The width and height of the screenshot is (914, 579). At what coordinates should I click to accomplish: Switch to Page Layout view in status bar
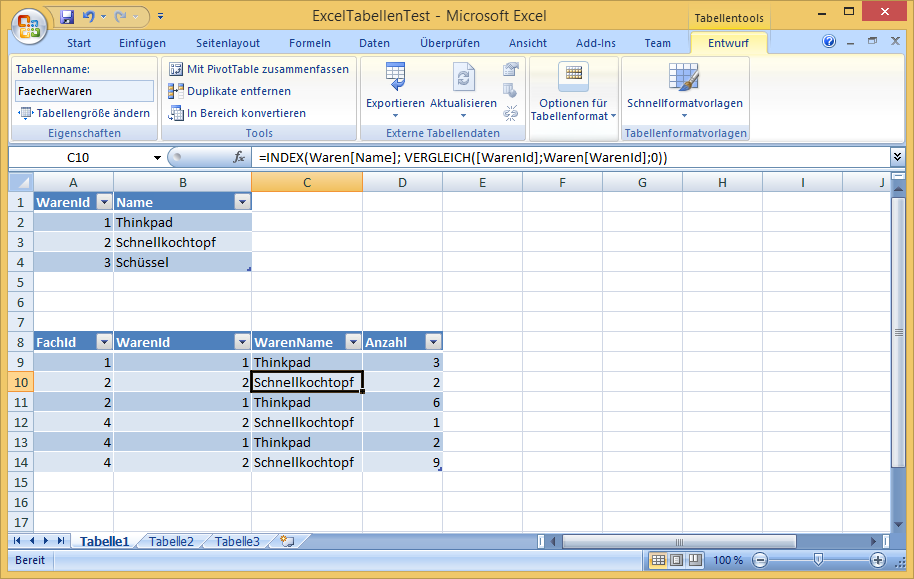click(x=676, y=560)
